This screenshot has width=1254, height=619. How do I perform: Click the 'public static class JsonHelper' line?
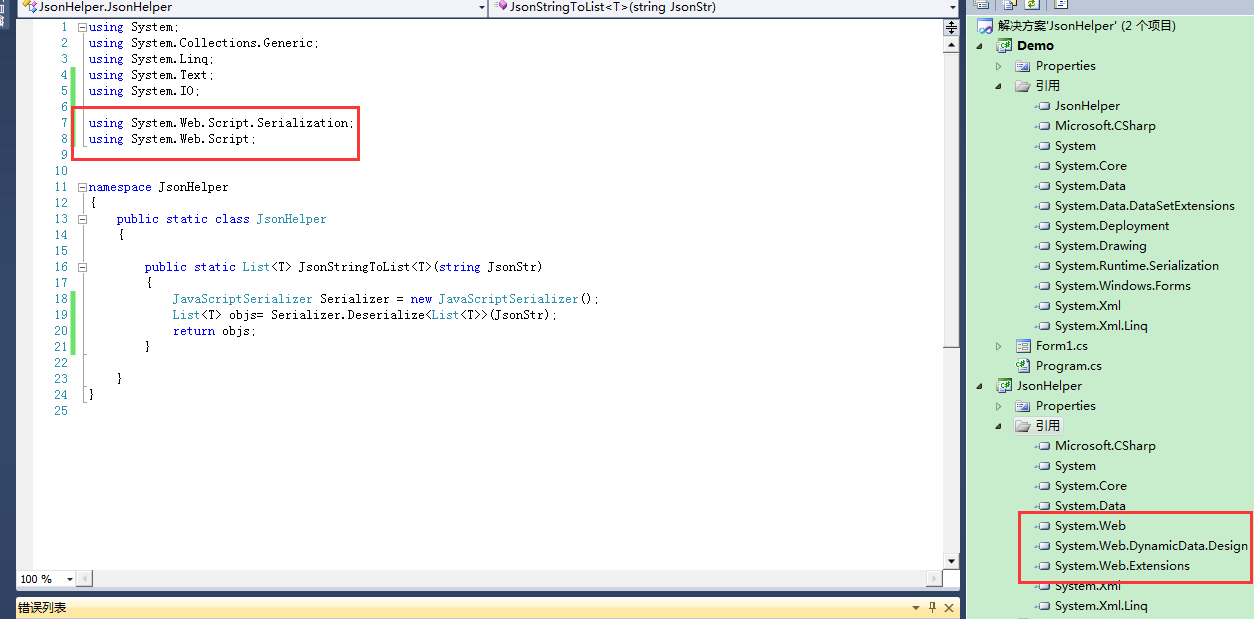(221, 219)
